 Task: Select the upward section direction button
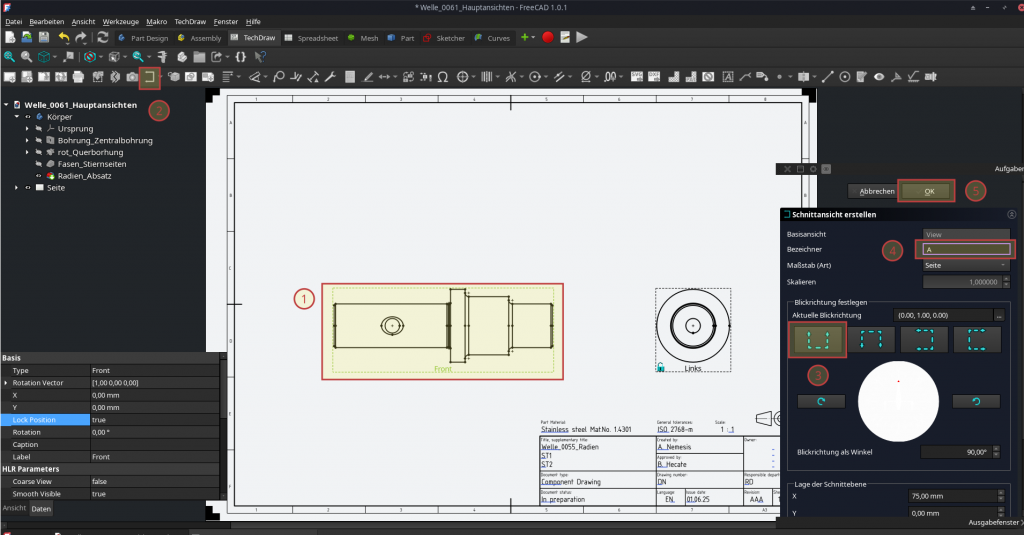click(x=819, y=340)
